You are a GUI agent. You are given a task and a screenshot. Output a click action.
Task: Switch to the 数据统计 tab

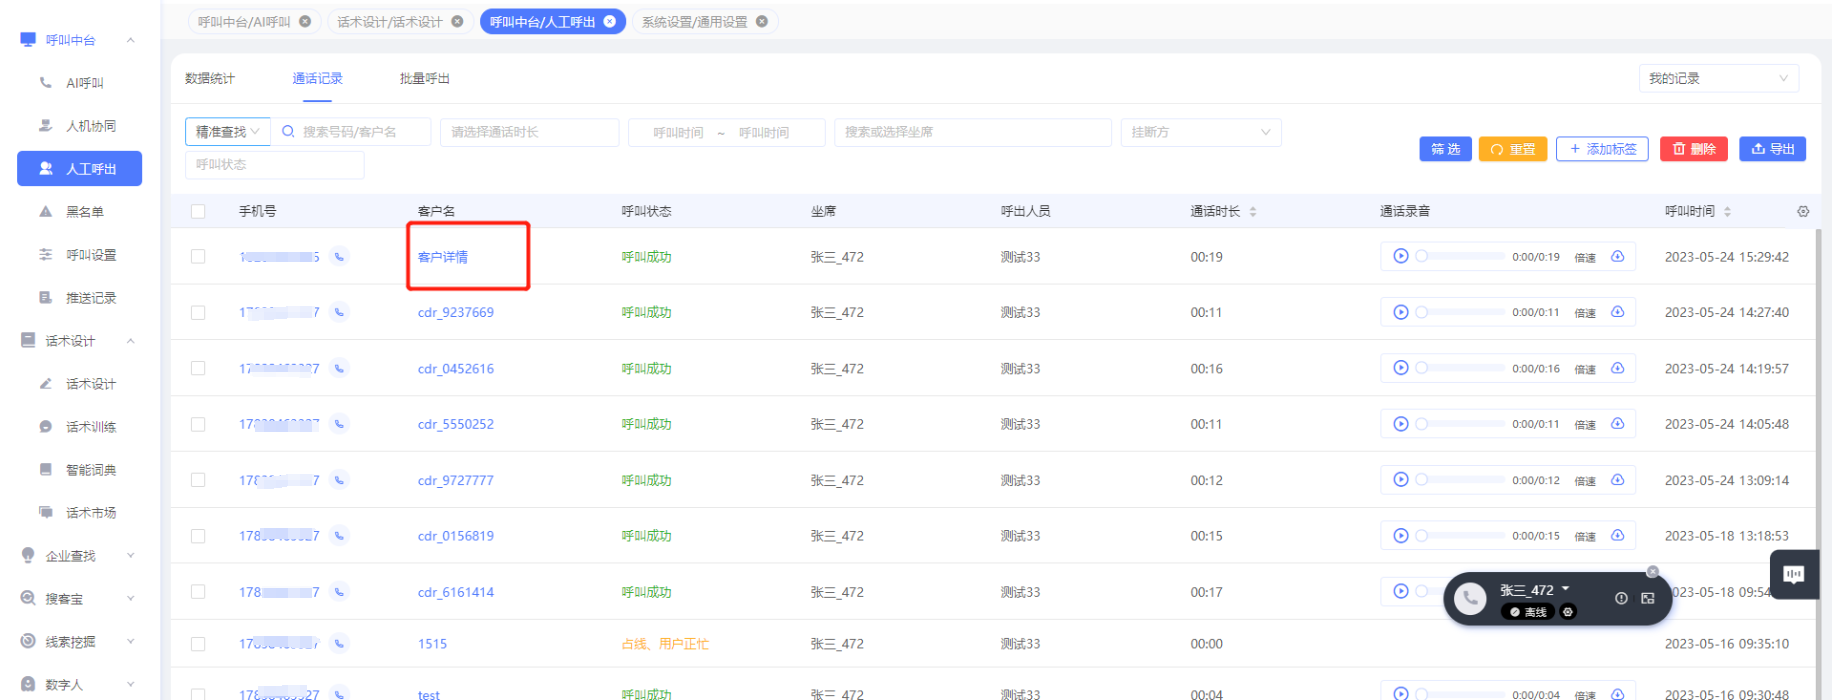click(x=210, y=78)
